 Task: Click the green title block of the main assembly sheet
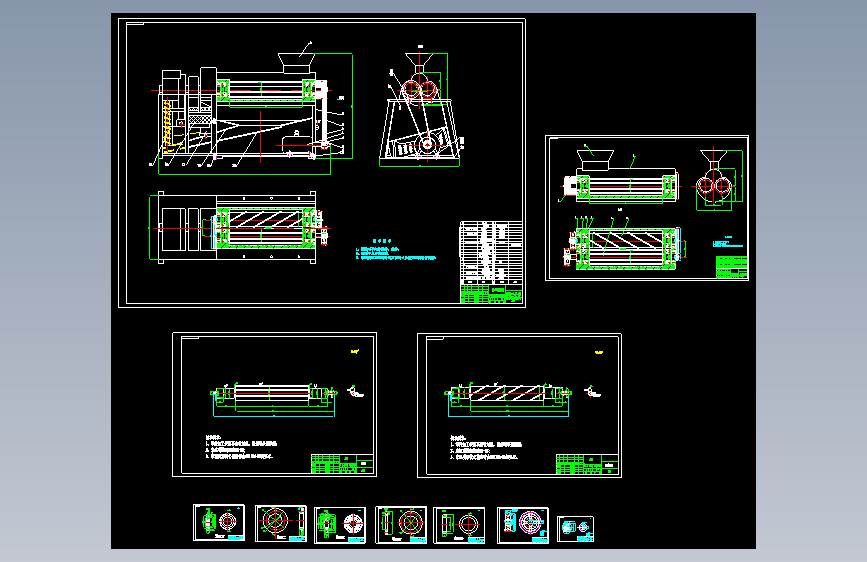point(491,294)
